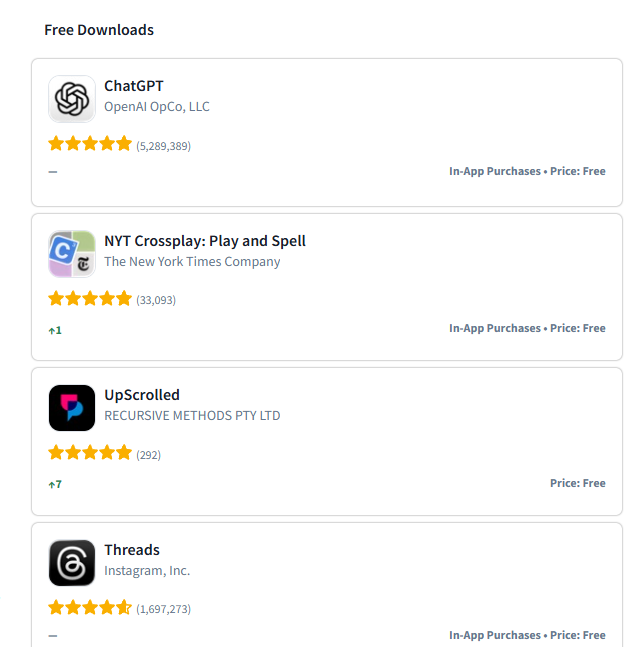This screenshot has width=626, height=647.
Task: Open the Threads app title
Action: pyautogui.click(x=132, y=550)
